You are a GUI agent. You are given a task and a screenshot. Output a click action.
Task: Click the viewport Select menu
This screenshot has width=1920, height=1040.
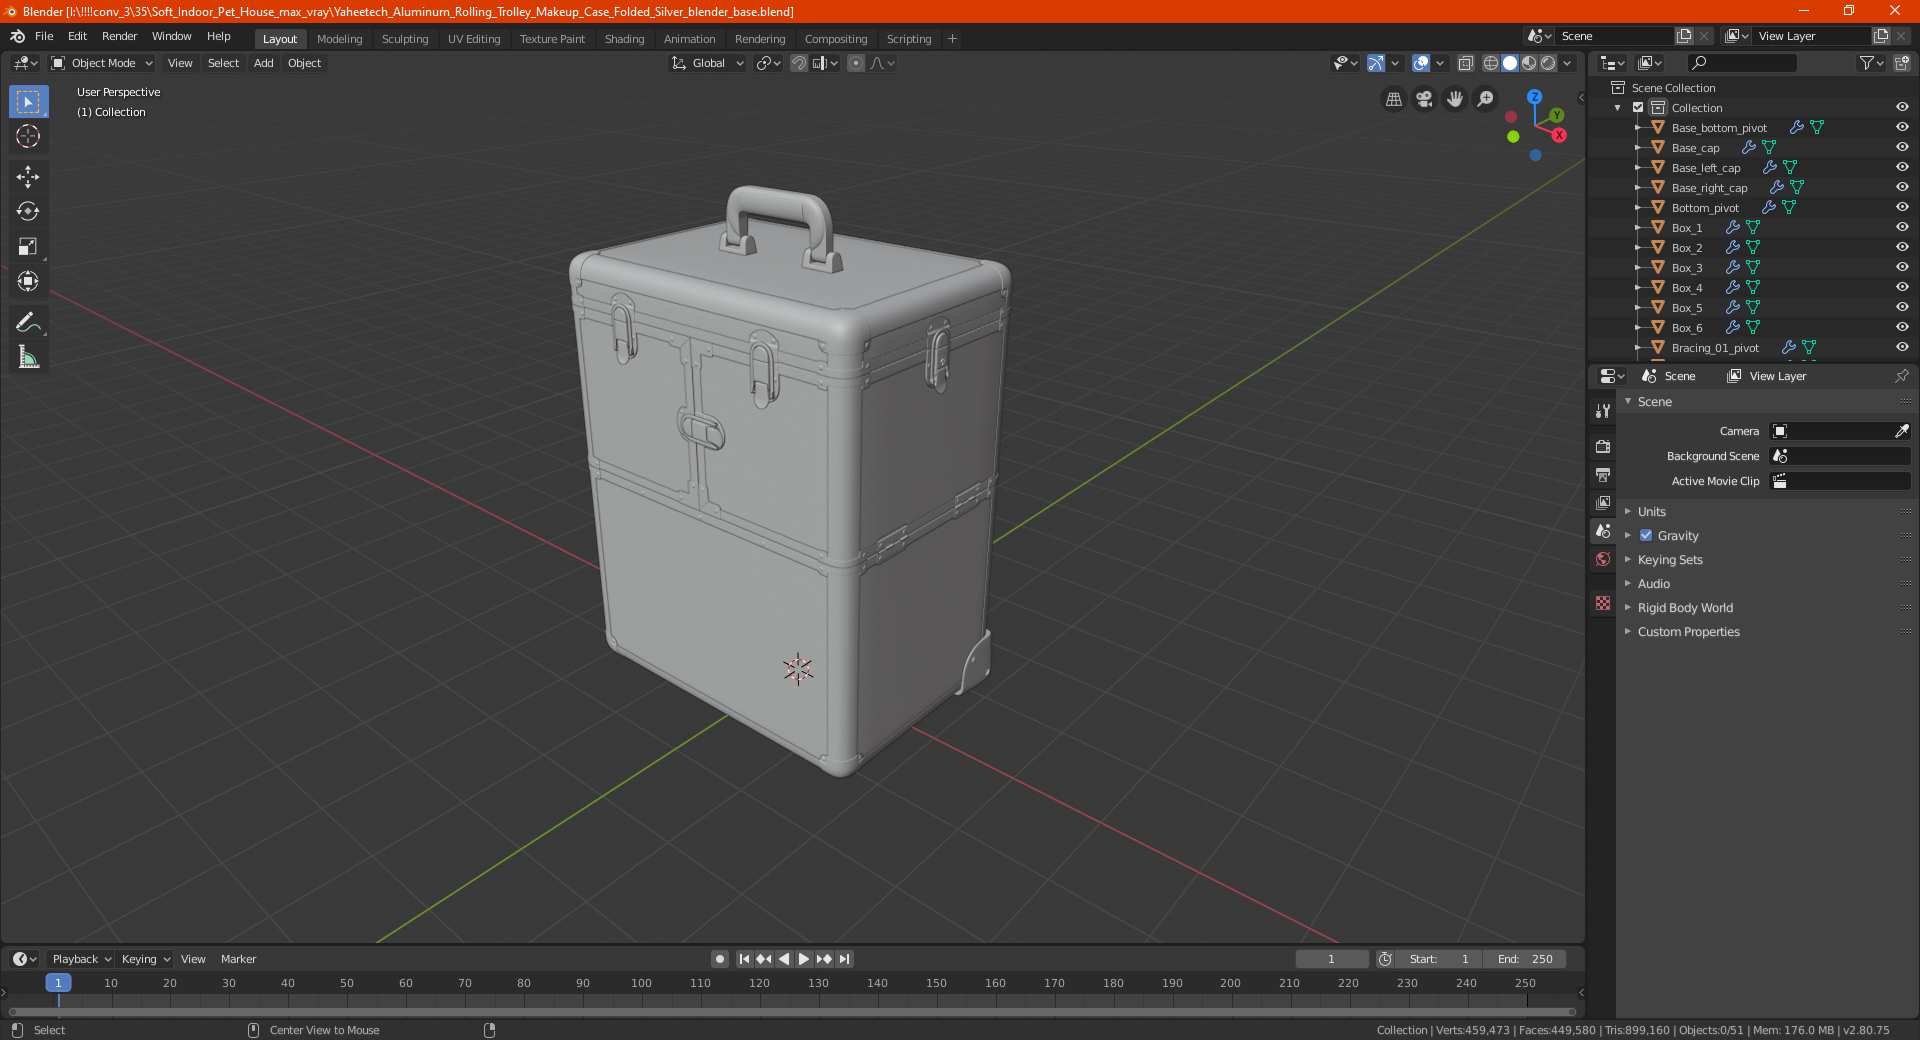pos(223,63)
